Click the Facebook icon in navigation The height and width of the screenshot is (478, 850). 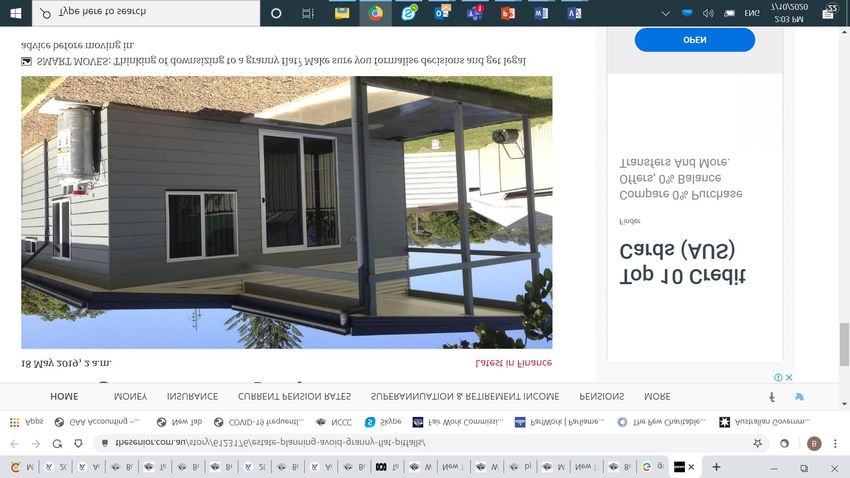772,397
